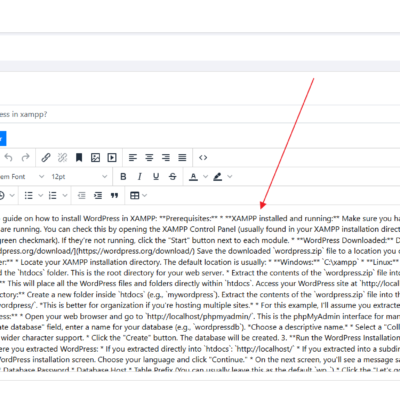The height and width of the screenshot is (400, 400).
Task: Remove link with the unlink icon
Action: [62, 157]
